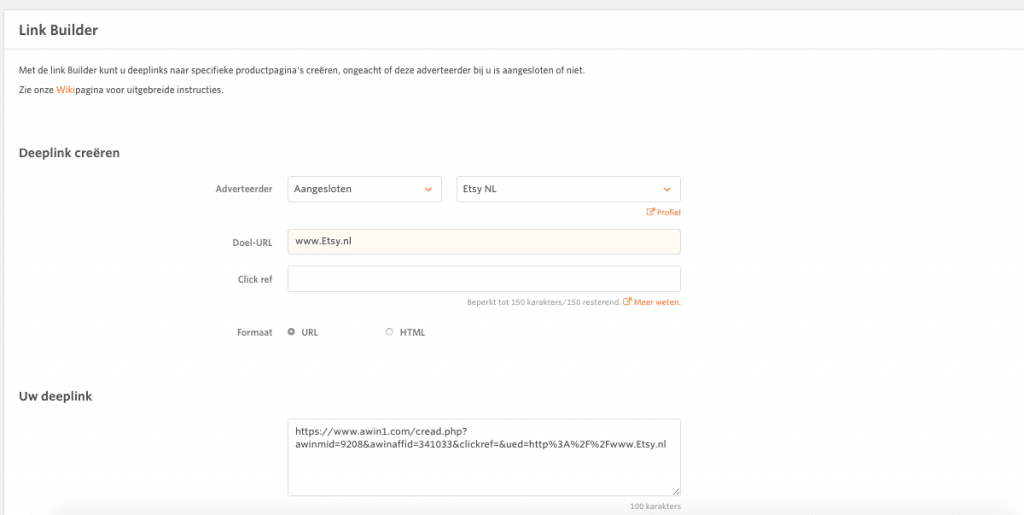Open the Wiki link in the instructions
This screenshot has height=515, width=1024.
click(65, 90)
